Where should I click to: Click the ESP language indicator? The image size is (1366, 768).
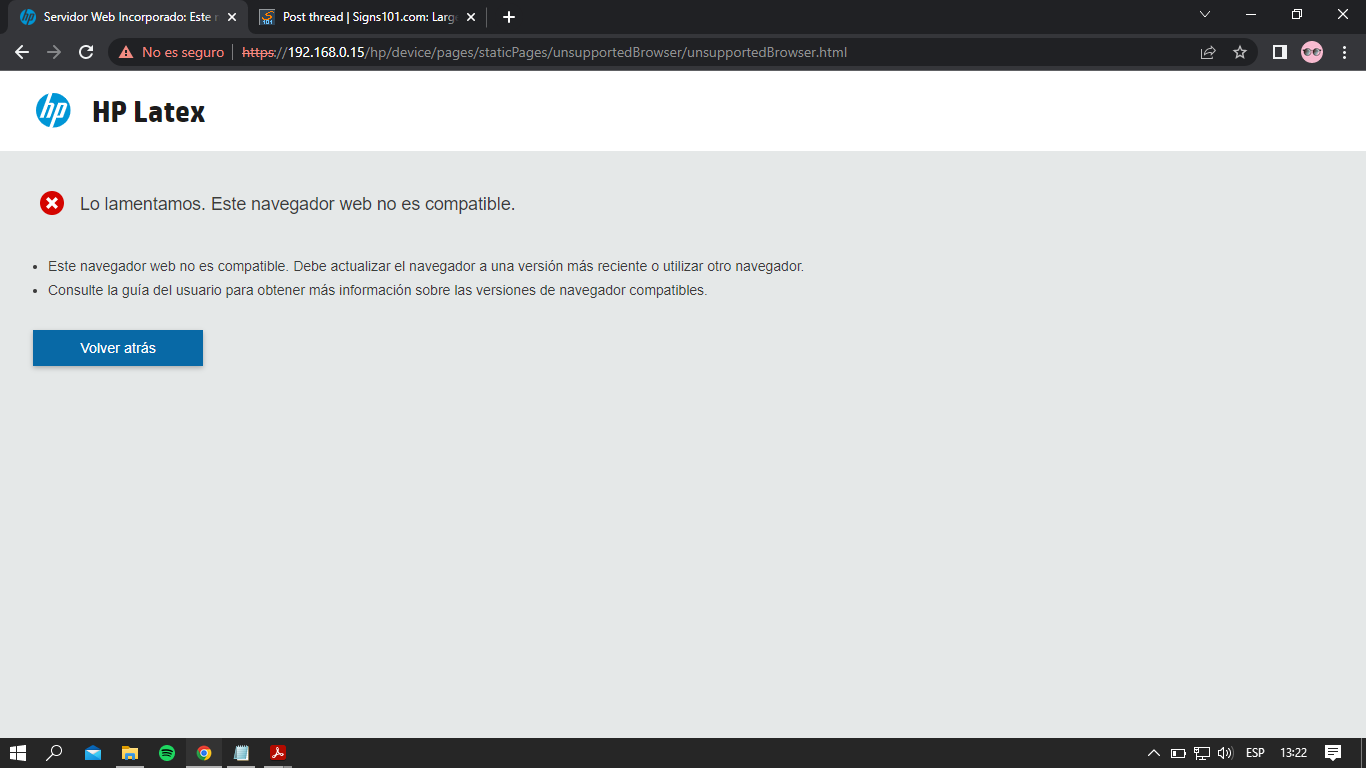click(x=1255, y=753)
